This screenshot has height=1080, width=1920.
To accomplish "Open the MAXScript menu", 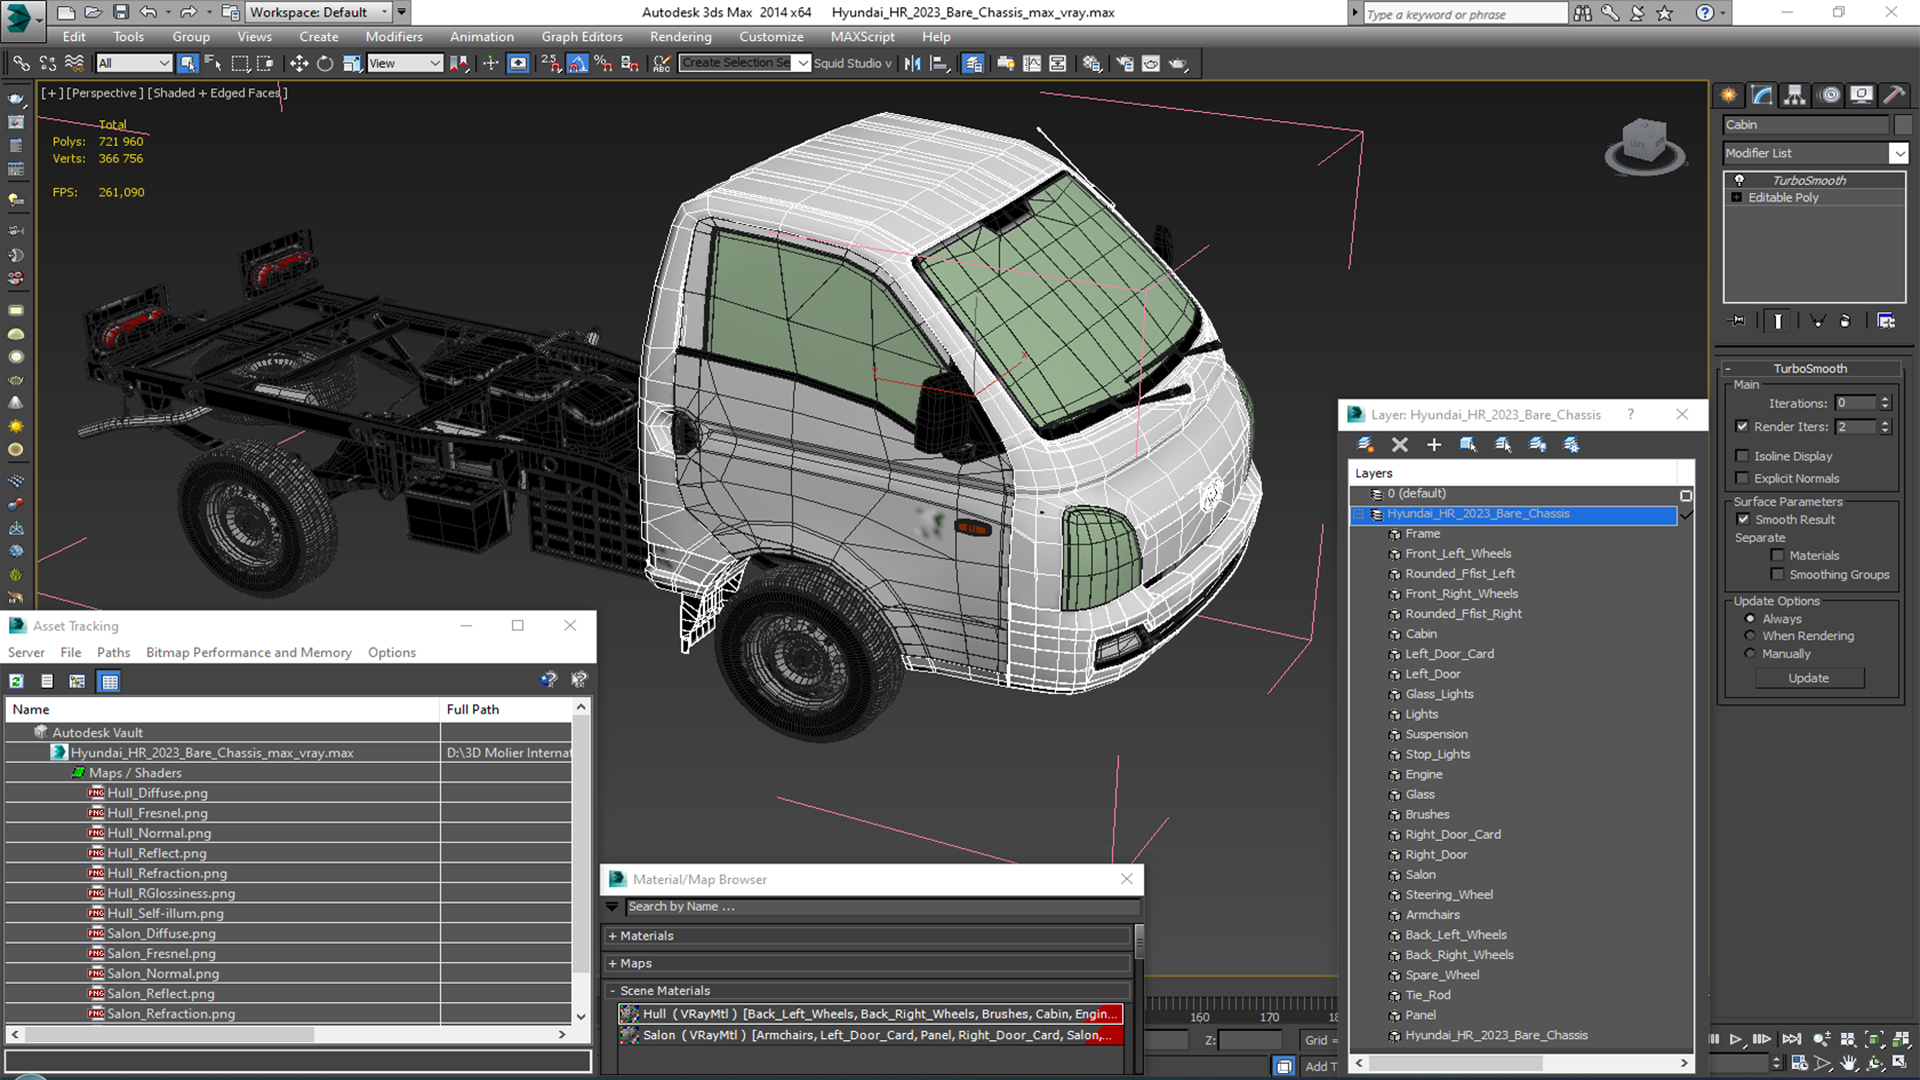I will [862, 37].
